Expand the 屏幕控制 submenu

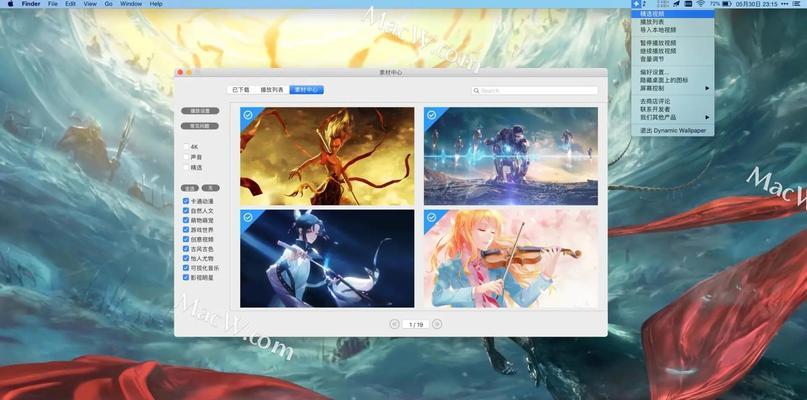(673, 88)
